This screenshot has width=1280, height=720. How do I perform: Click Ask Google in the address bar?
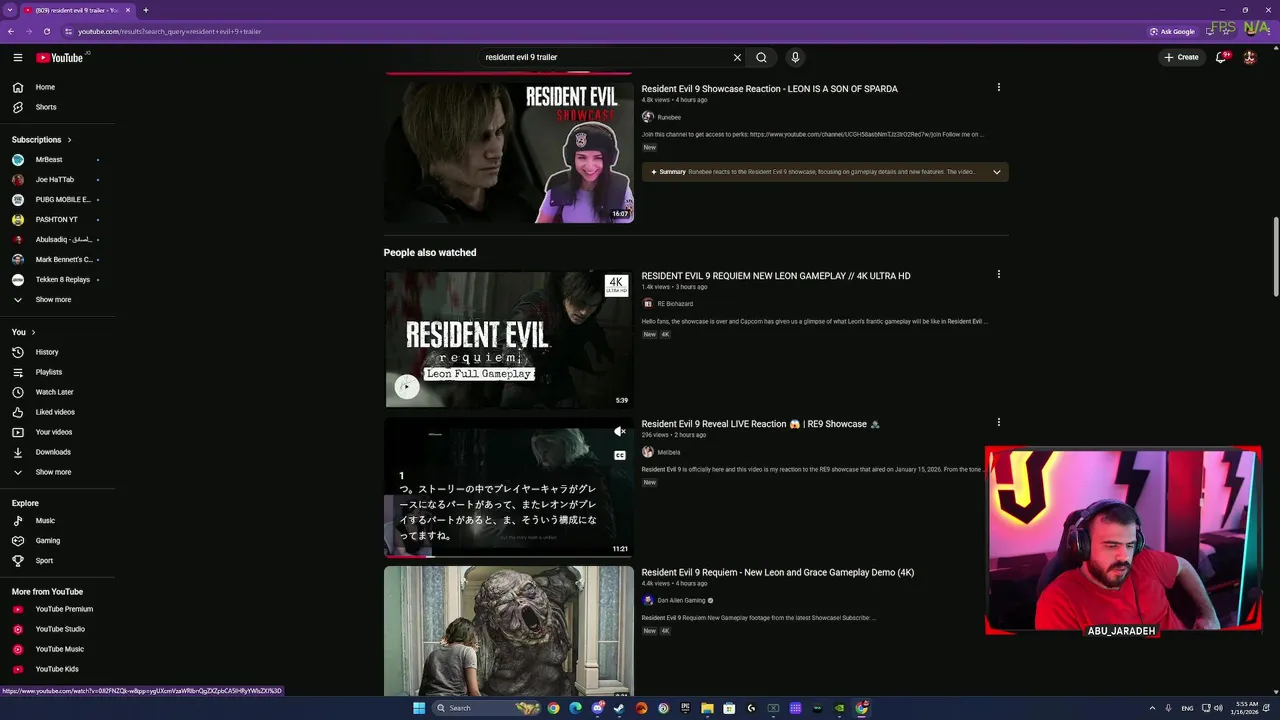(x=1172, y=31)
